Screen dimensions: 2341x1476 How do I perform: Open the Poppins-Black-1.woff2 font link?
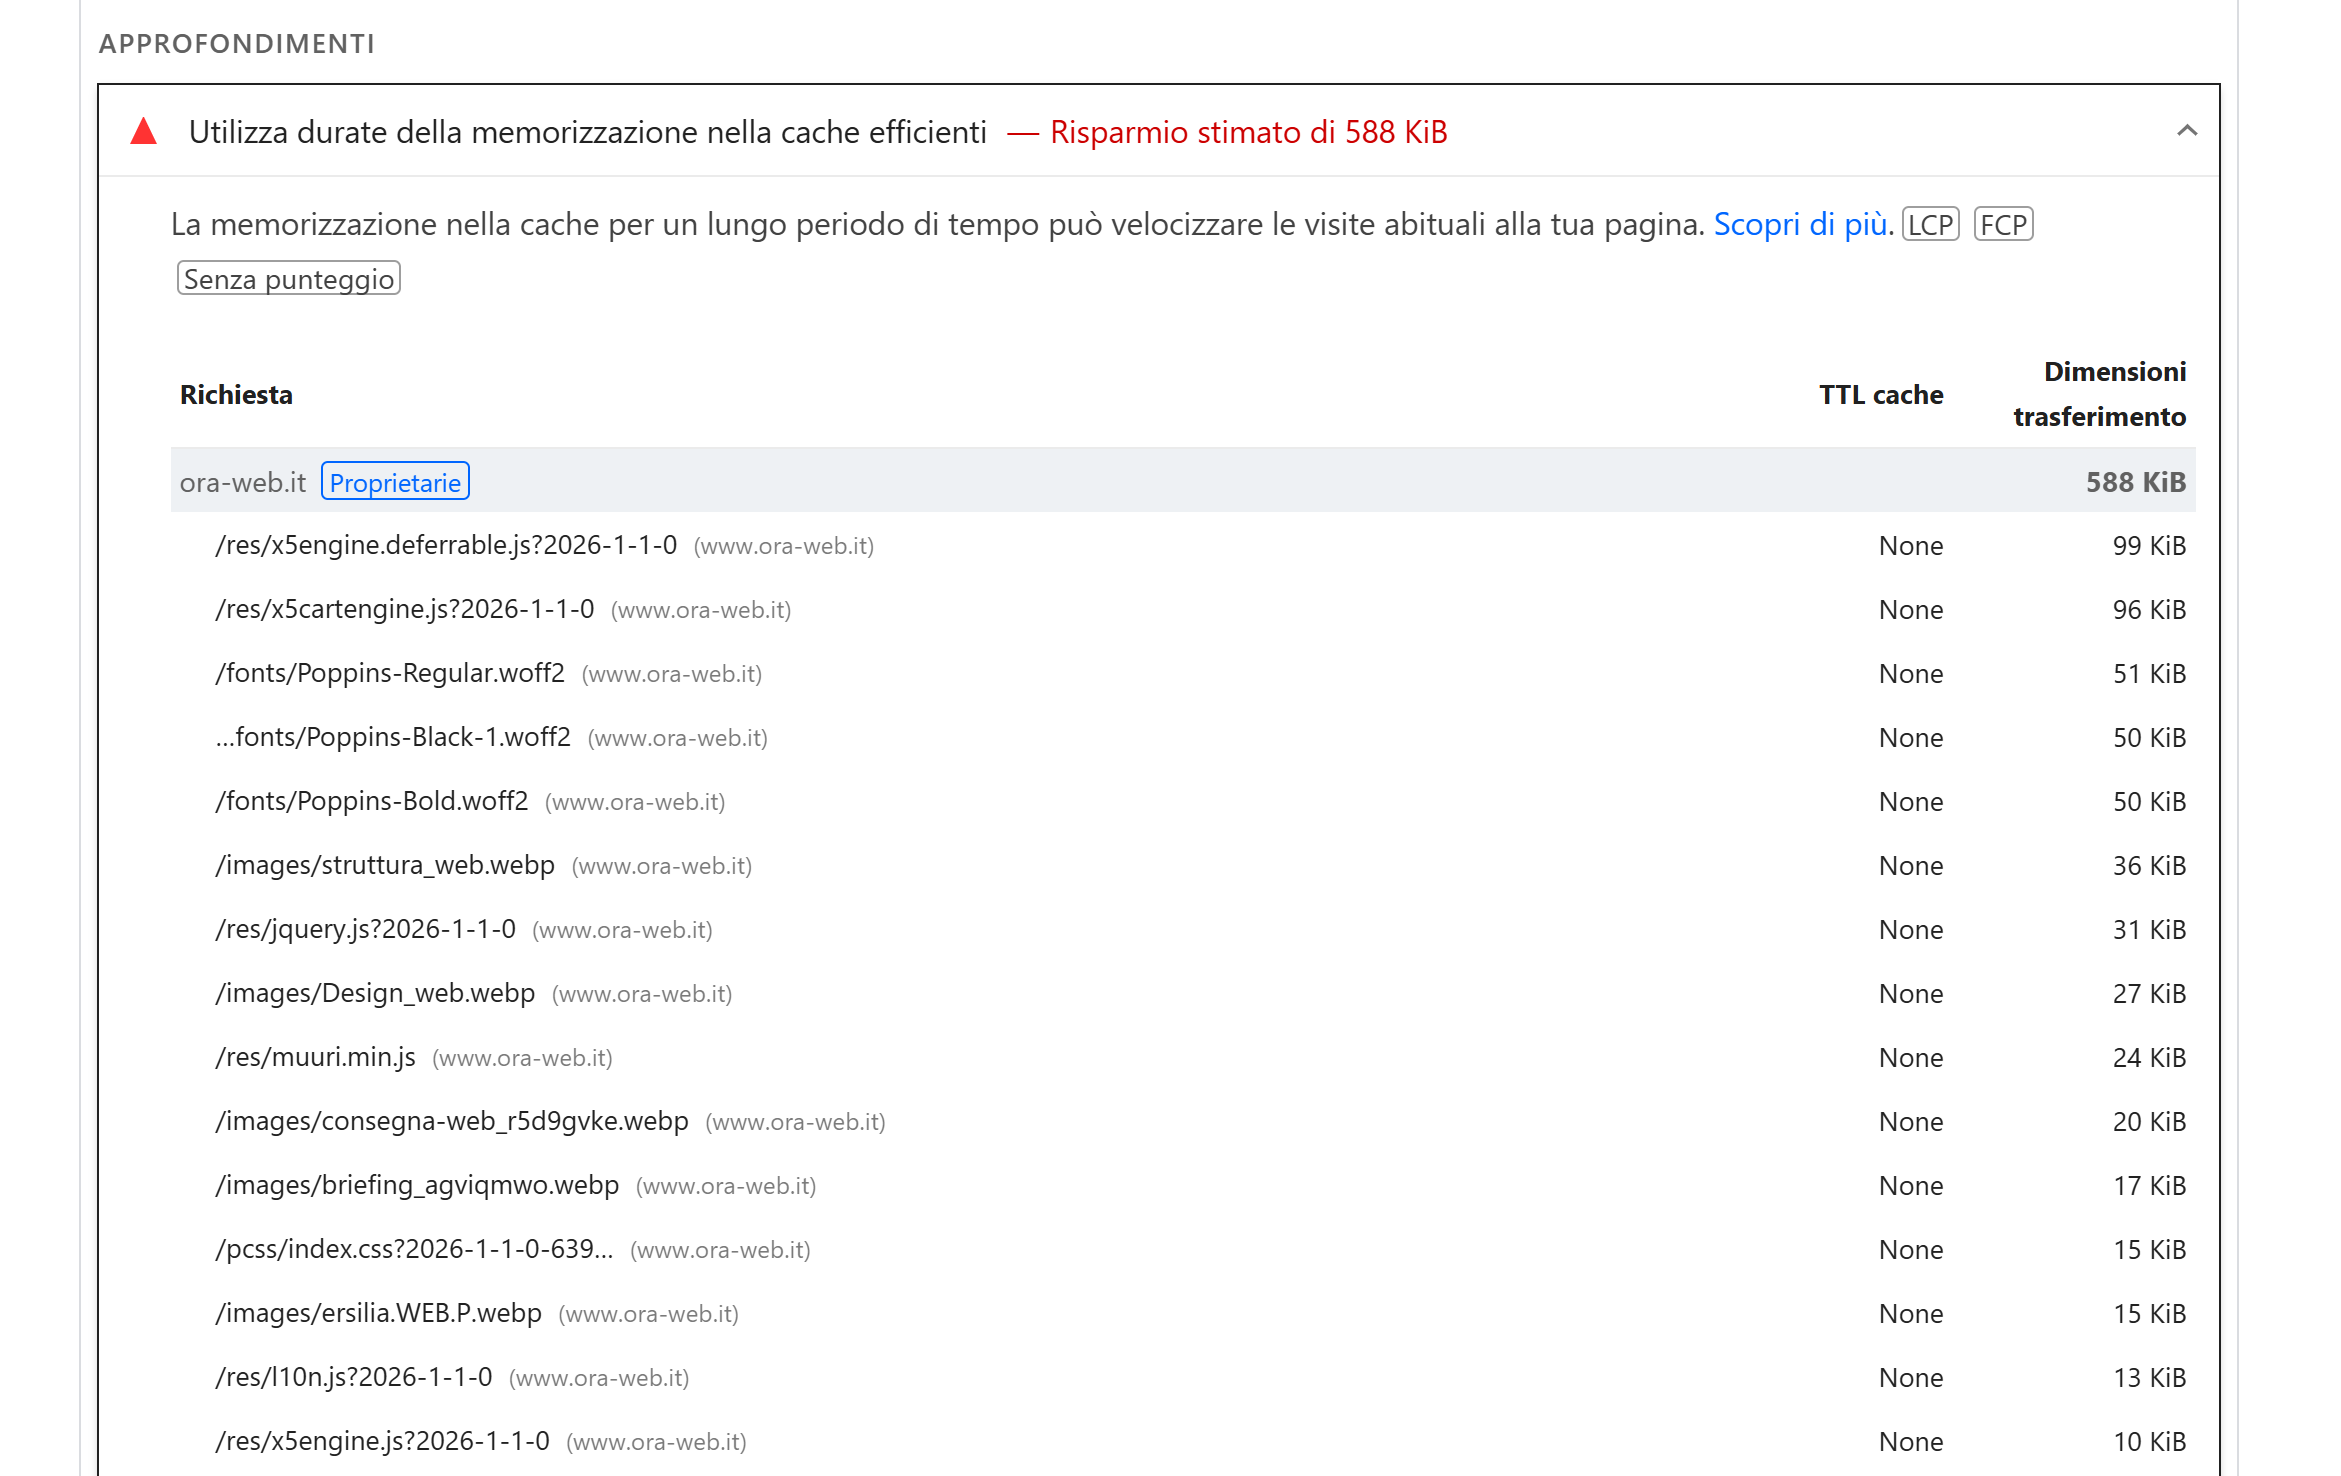click(393, 737)
